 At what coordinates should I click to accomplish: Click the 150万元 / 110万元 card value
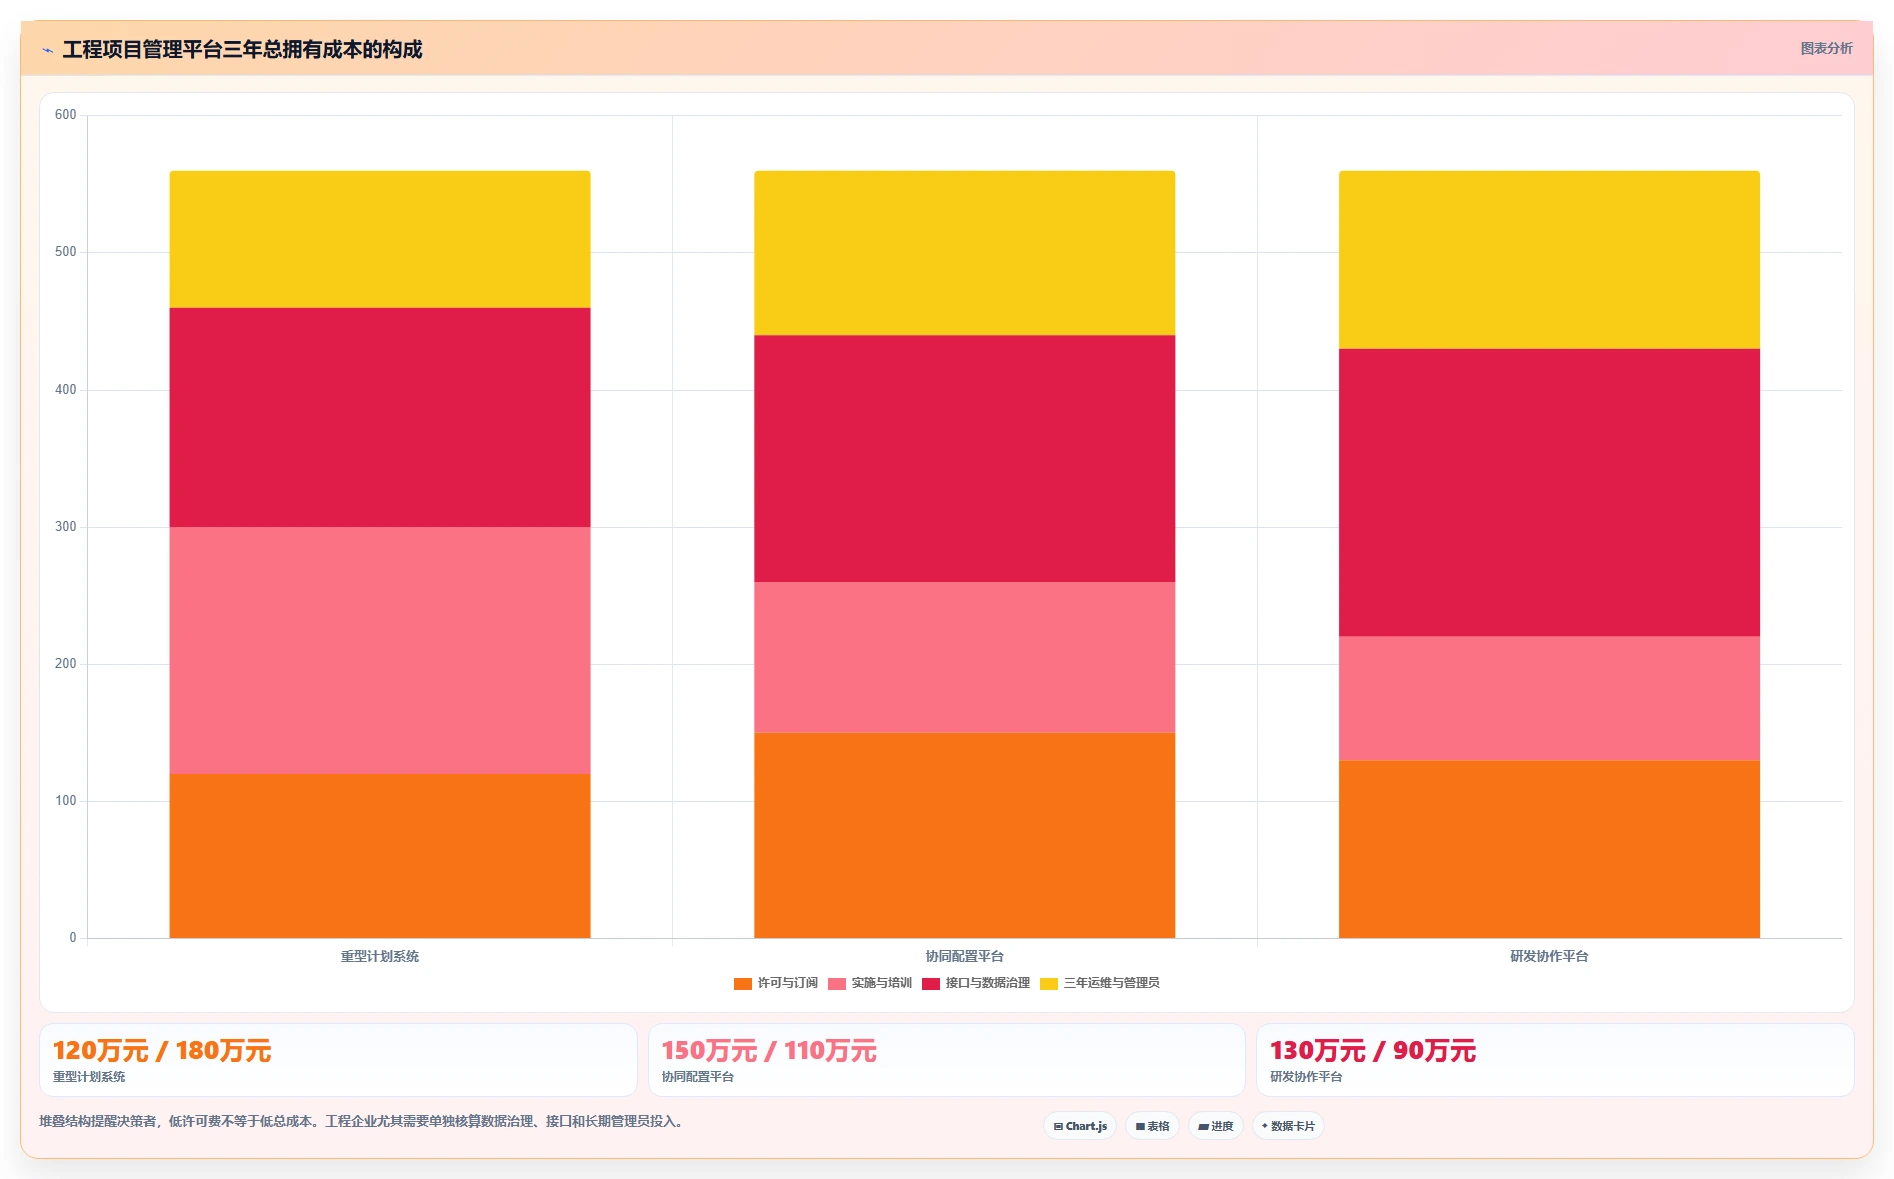coord(769,1051)
